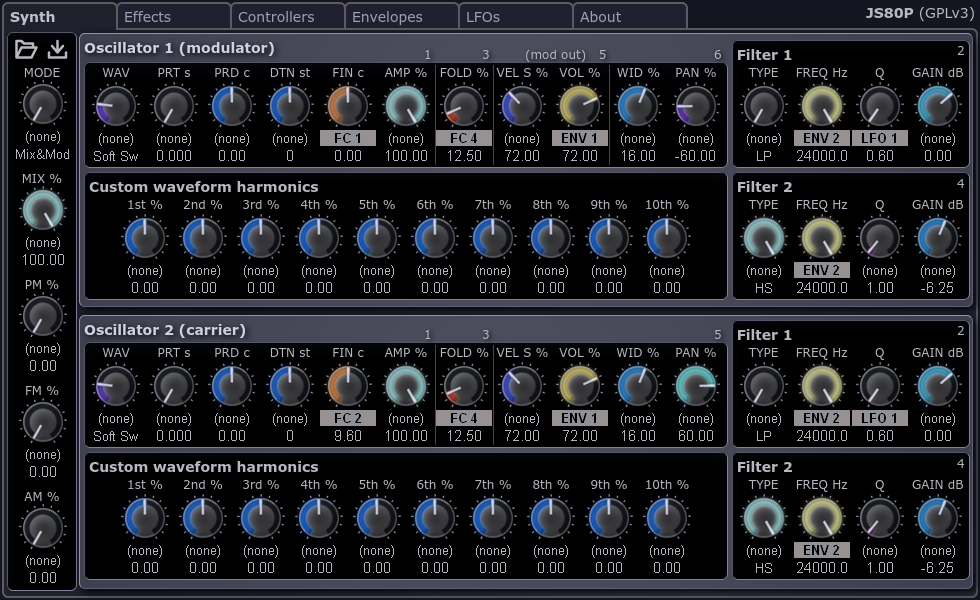Image resolution: width=980 pixels, height=600 pixels.
Task: Open ENV 2 selector in Oscillator 1 Filter 2 FREQ
Action: coord(821,270)
